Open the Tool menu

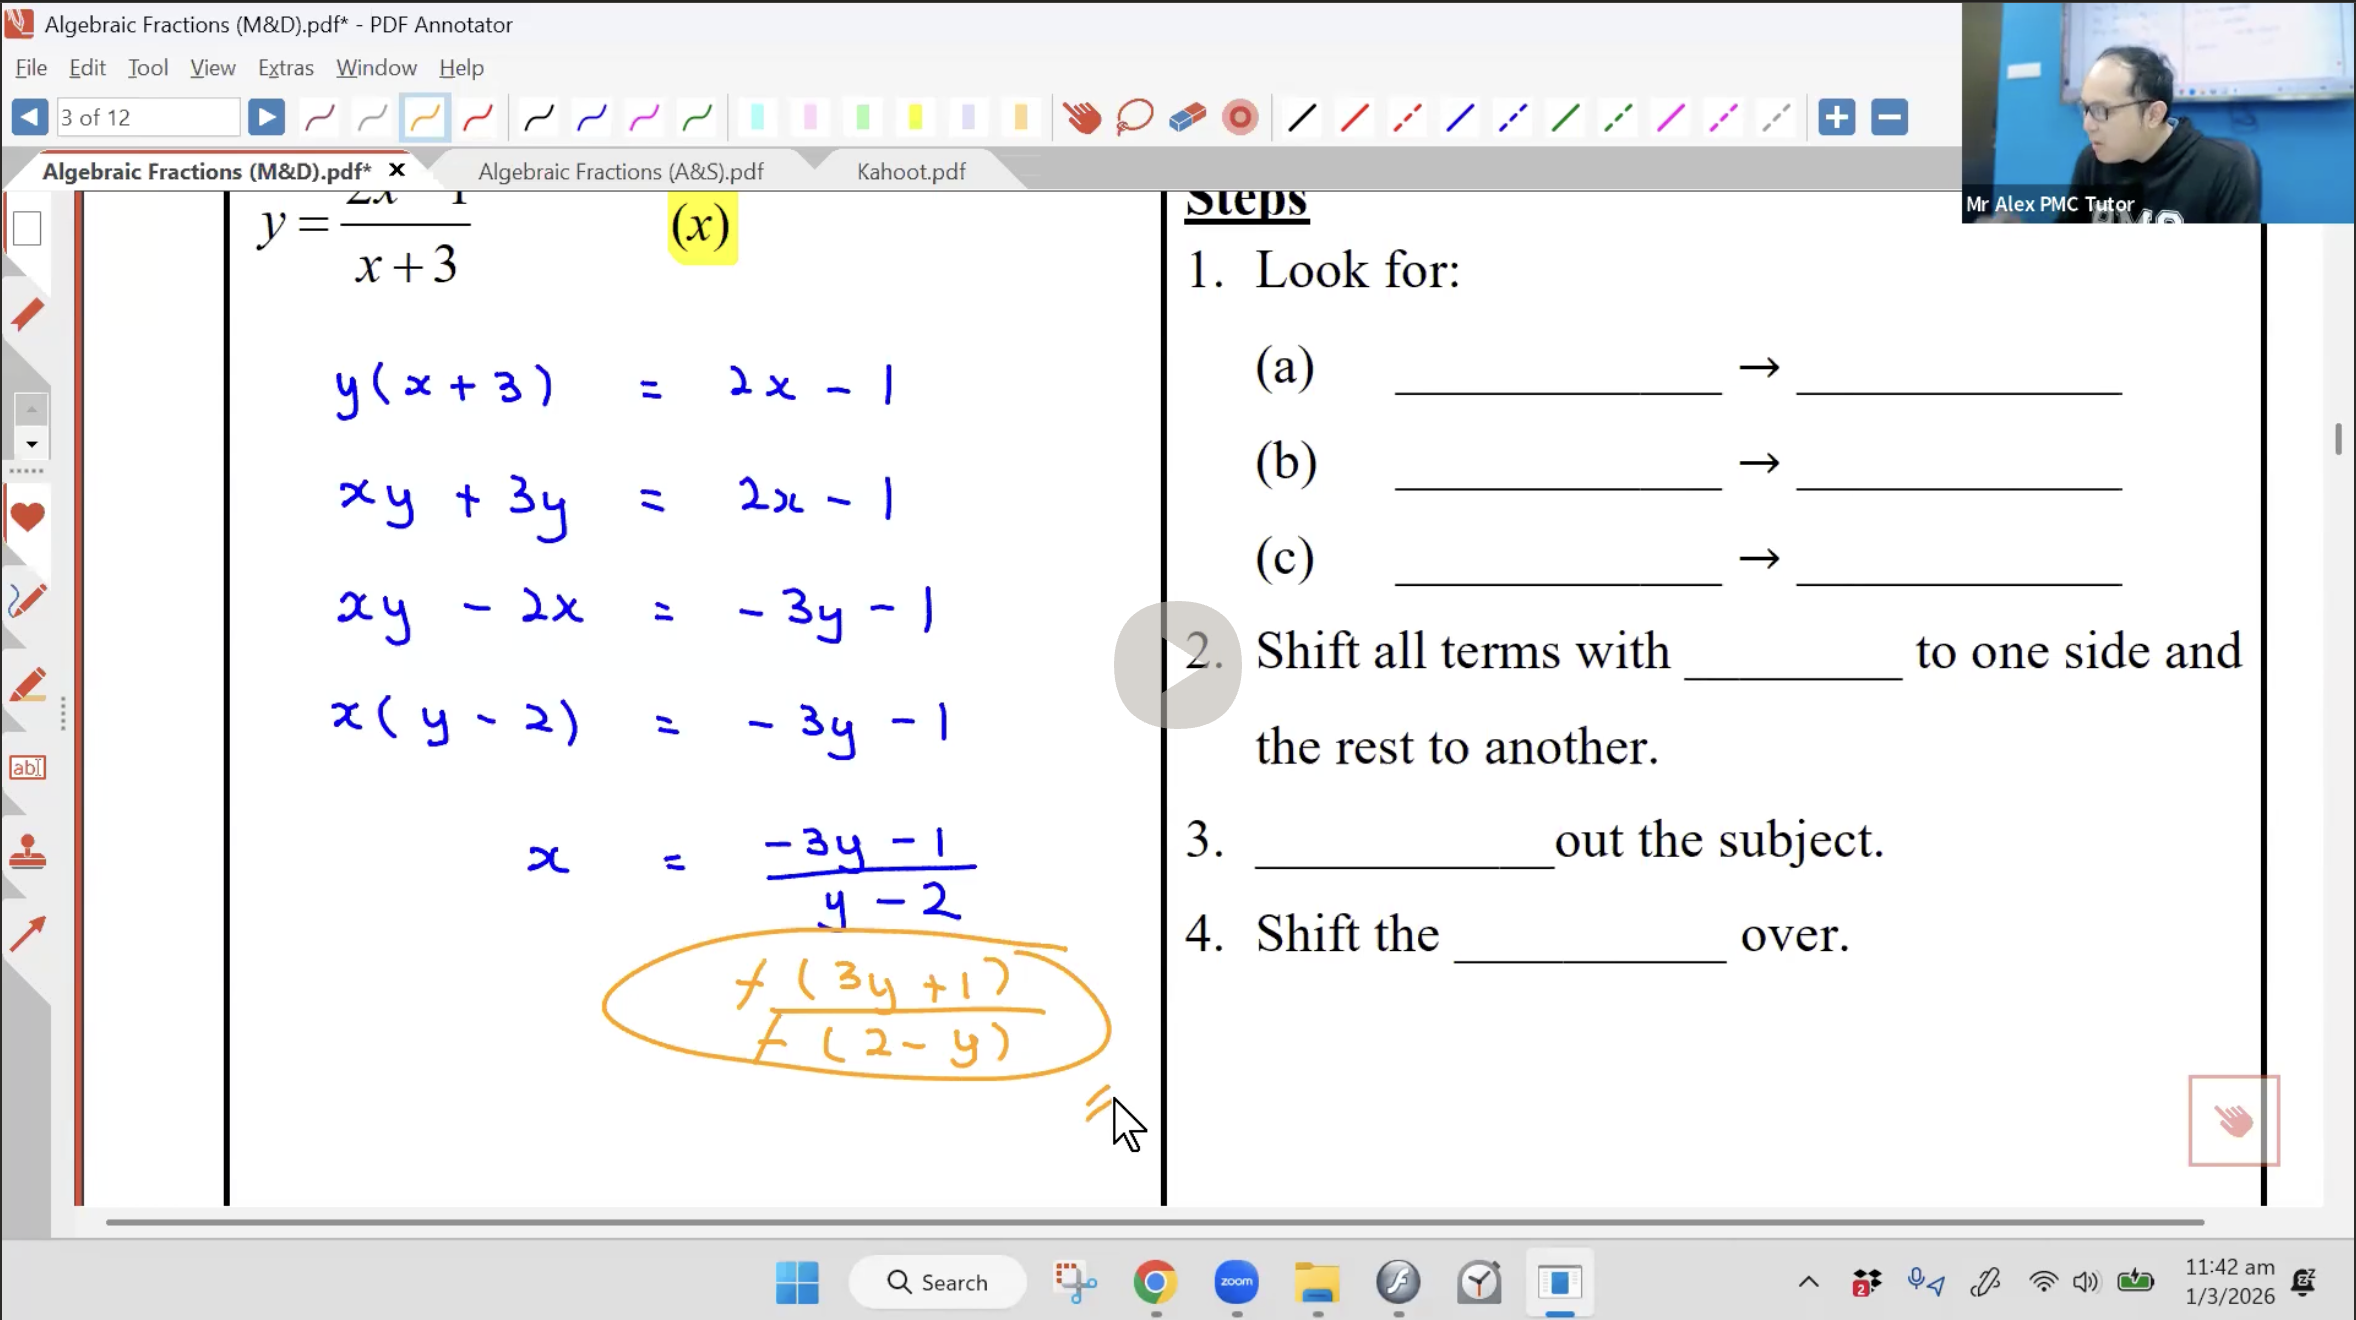(x=148, y=67)
